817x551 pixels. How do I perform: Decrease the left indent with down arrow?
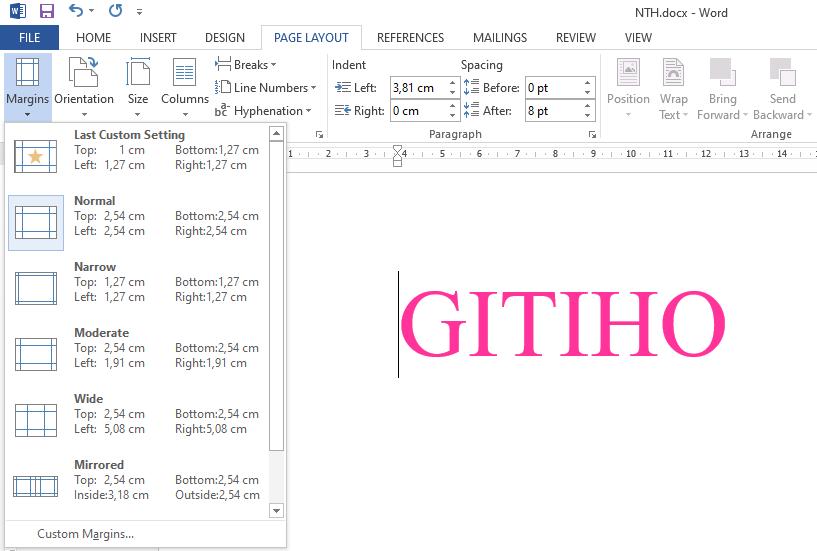[452, 93]
